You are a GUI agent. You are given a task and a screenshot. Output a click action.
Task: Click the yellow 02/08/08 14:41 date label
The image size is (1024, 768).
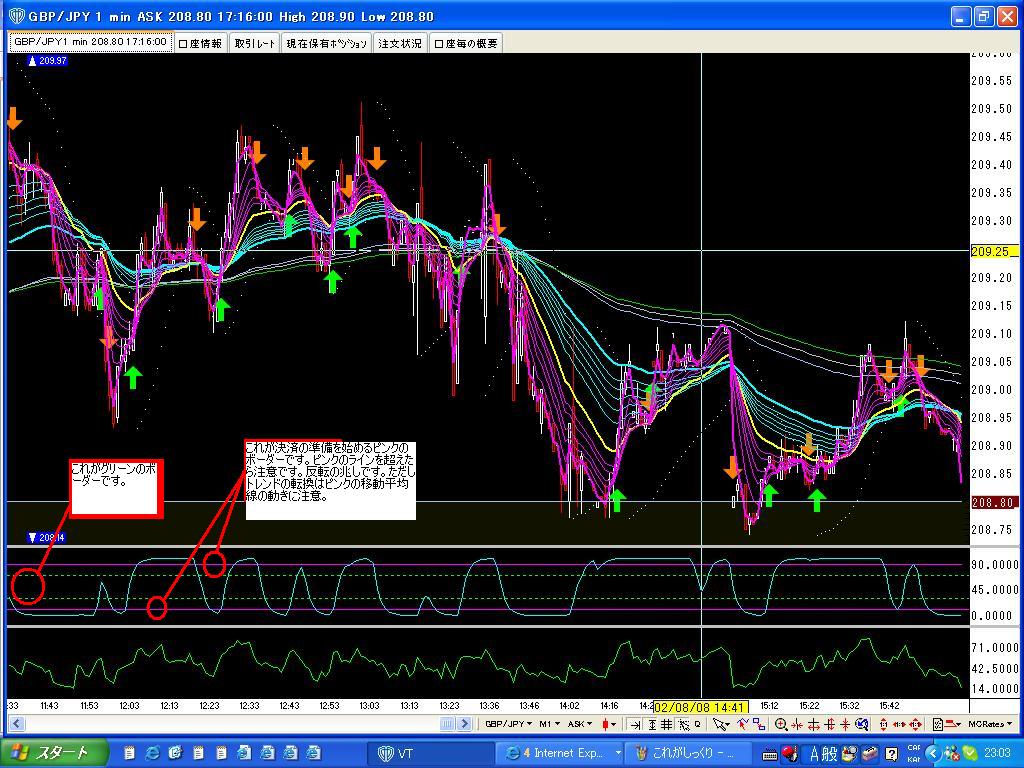(x=700, y=707)
